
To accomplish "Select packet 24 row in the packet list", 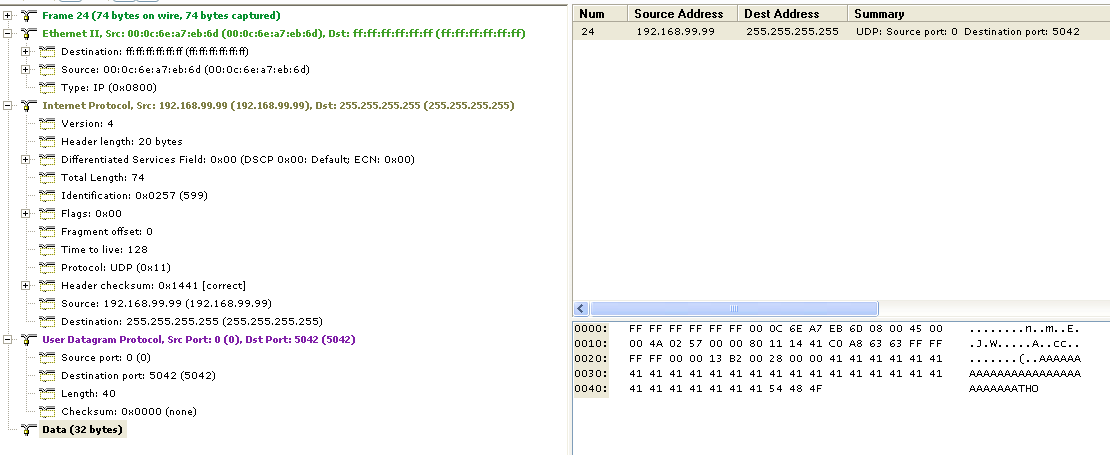I will [842, 31].
